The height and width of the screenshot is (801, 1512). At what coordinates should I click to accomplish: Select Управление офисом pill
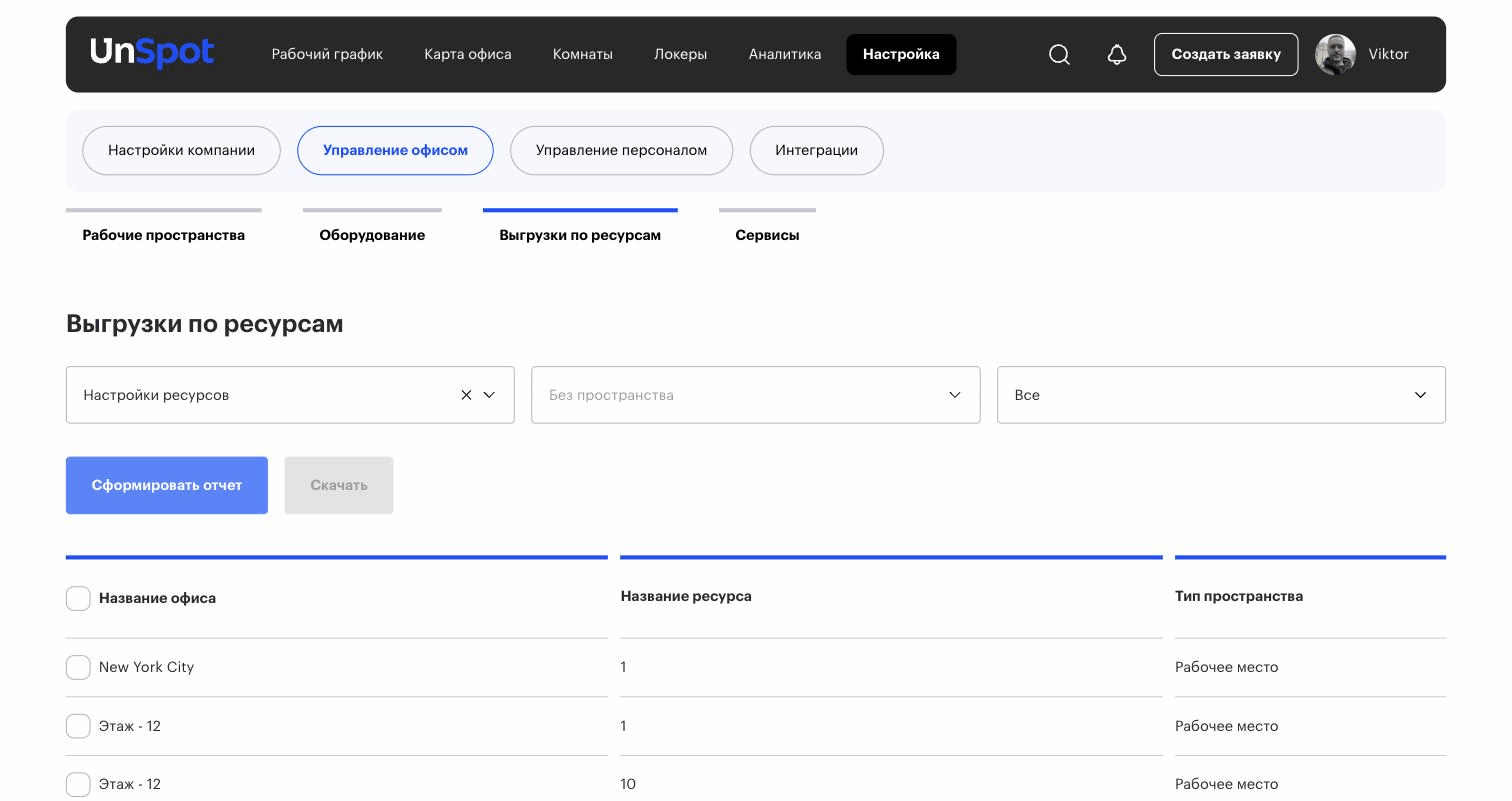(x=395, y=150)
